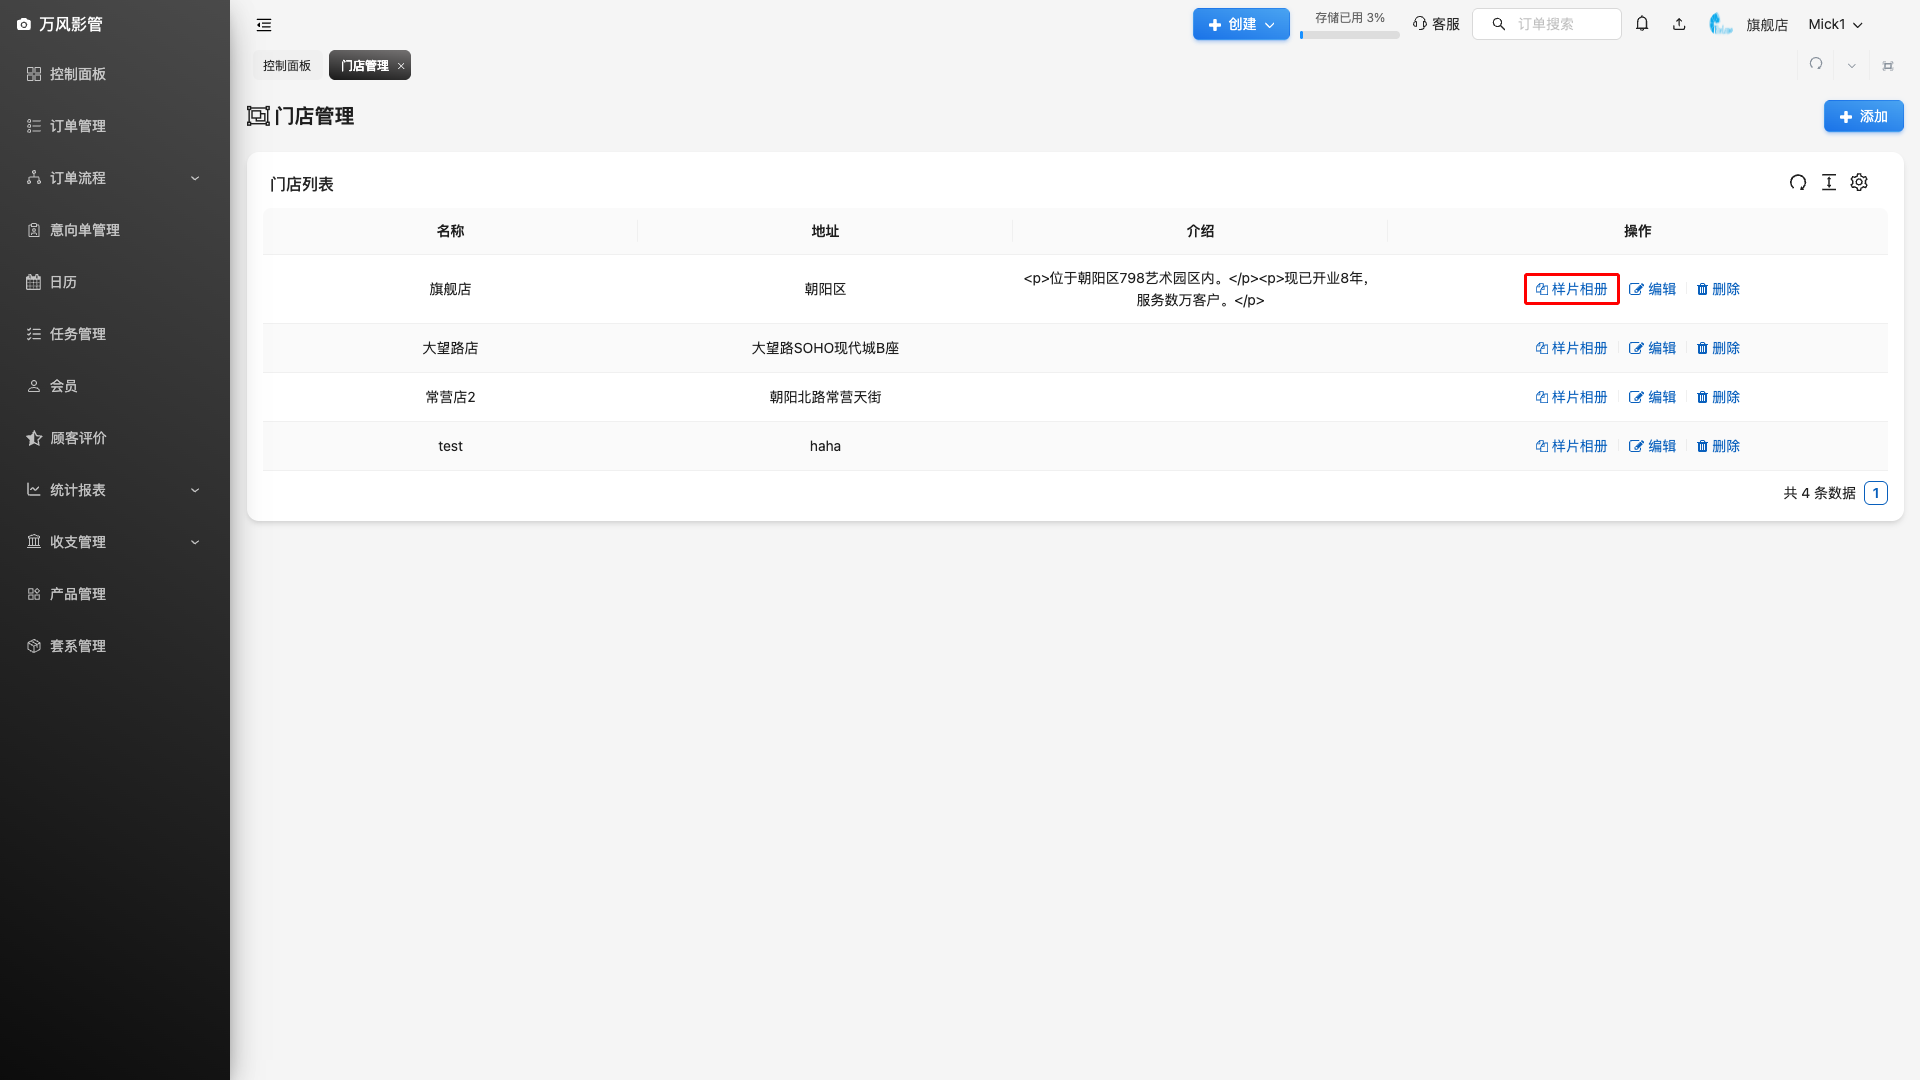1920x1080 pixels.
Task: Expand 统计报表 sidebar menu
Action: click(115, 490)
